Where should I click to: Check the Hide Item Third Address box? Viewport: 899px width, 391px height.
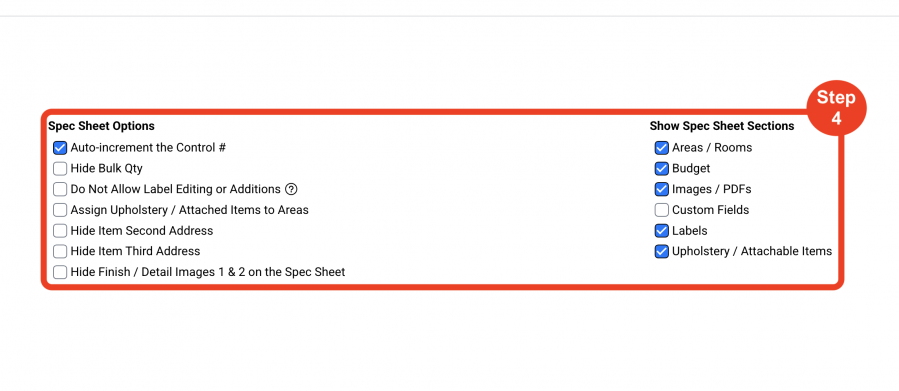60,251
